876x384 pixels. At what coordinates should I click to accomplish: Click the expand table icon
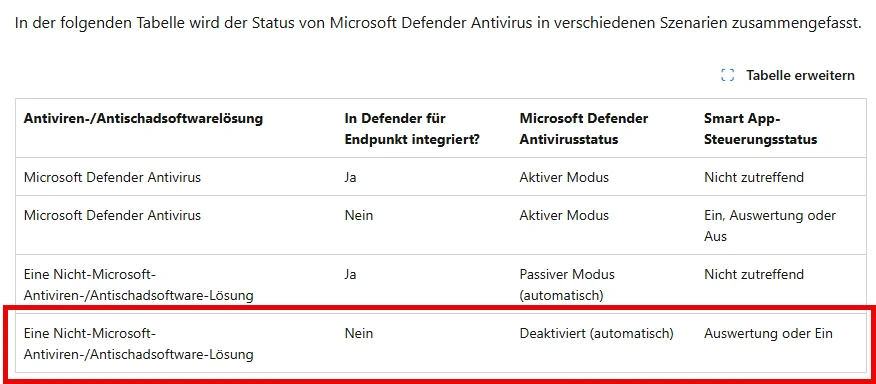tap(727, 75)
